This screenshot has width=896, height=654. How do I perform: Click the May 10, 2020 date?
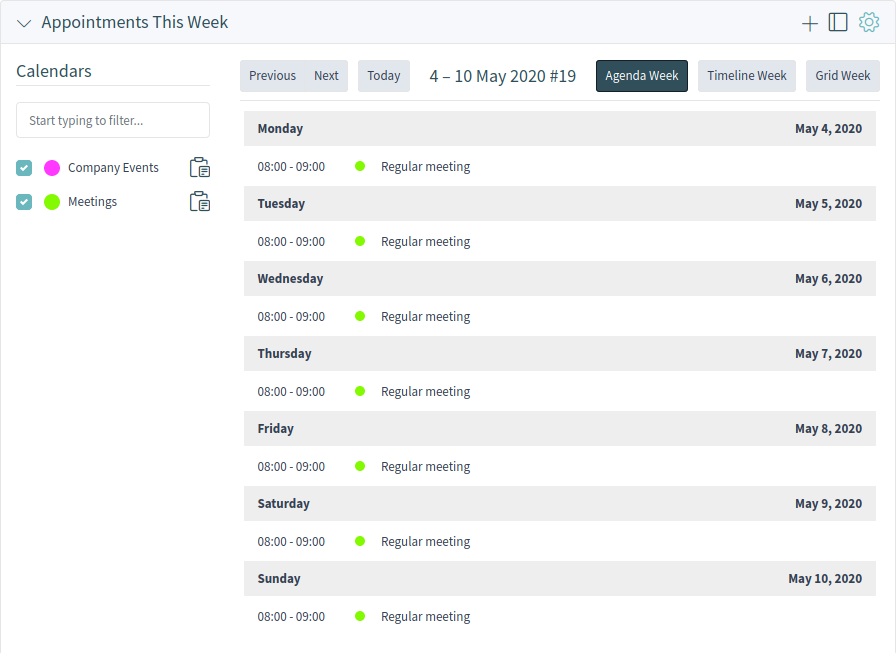point(825,579)
